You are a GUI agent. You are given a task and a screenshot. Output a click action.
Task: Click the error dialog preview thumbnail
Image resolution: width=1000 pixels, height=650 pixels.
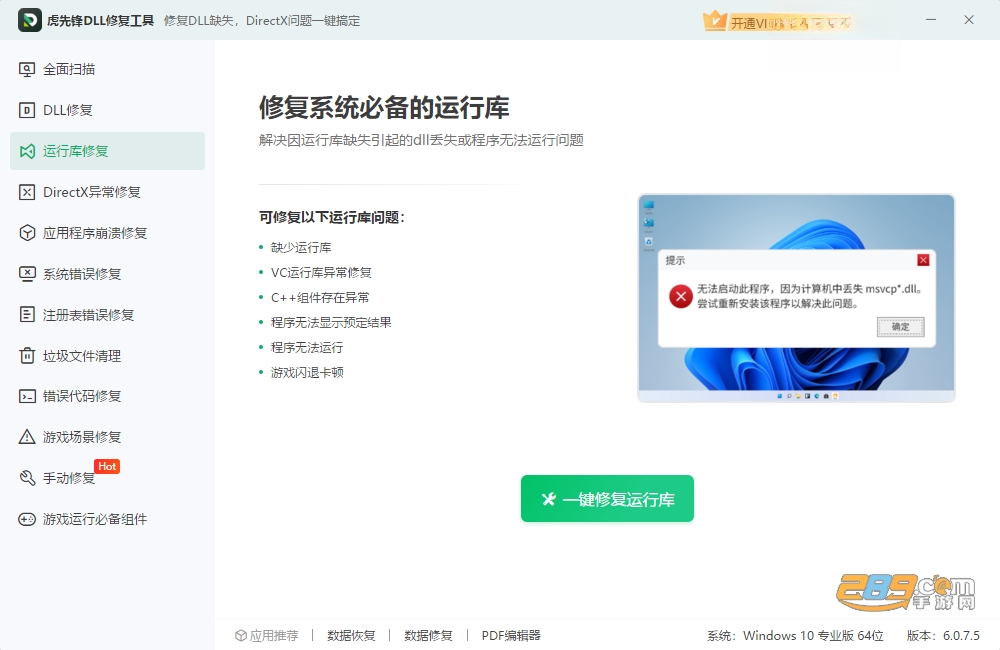pos(797,298)
